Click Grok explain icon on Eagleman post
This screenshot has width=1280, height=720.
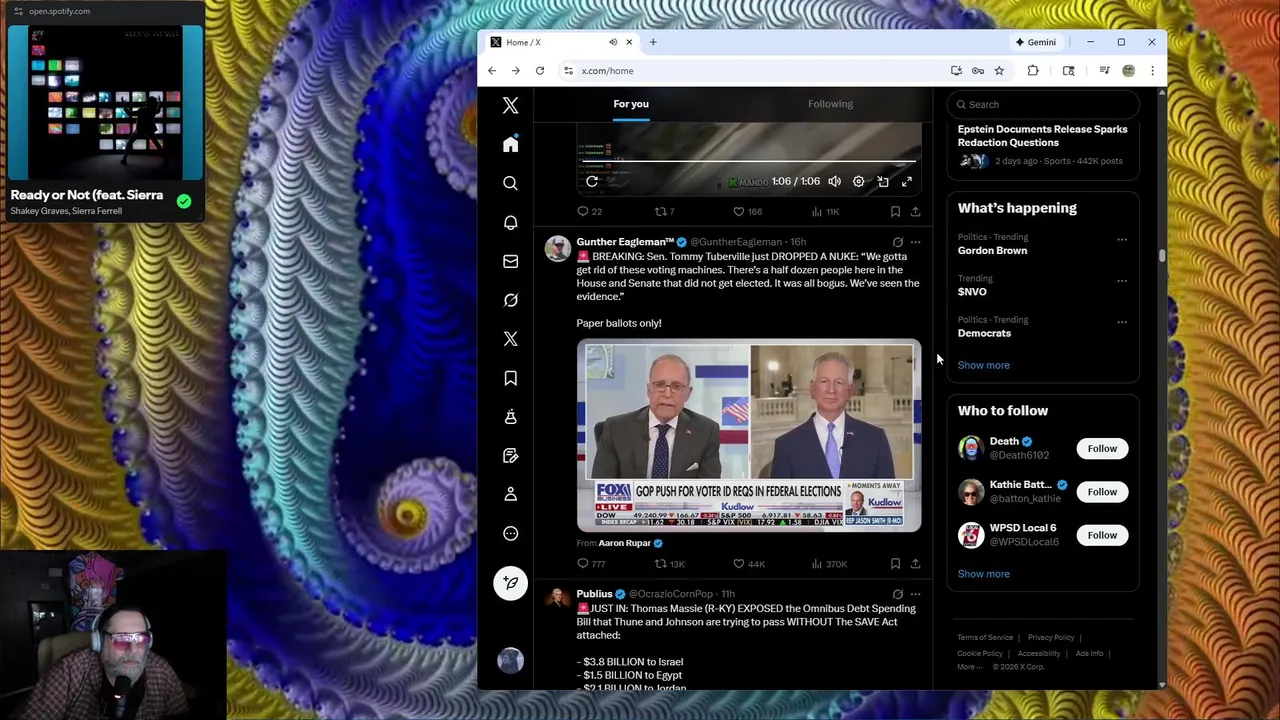coord(897,242)
